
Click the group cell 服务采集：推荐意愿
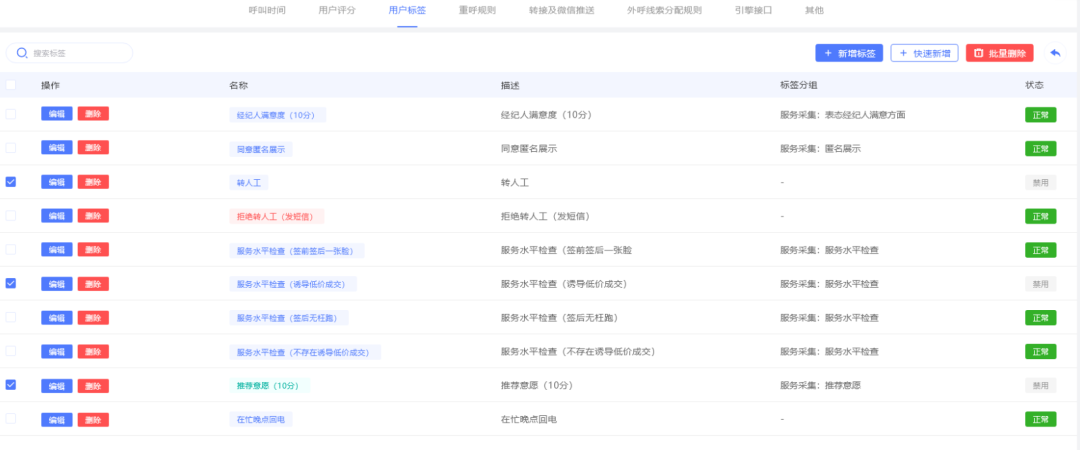(x=820, y=385)
